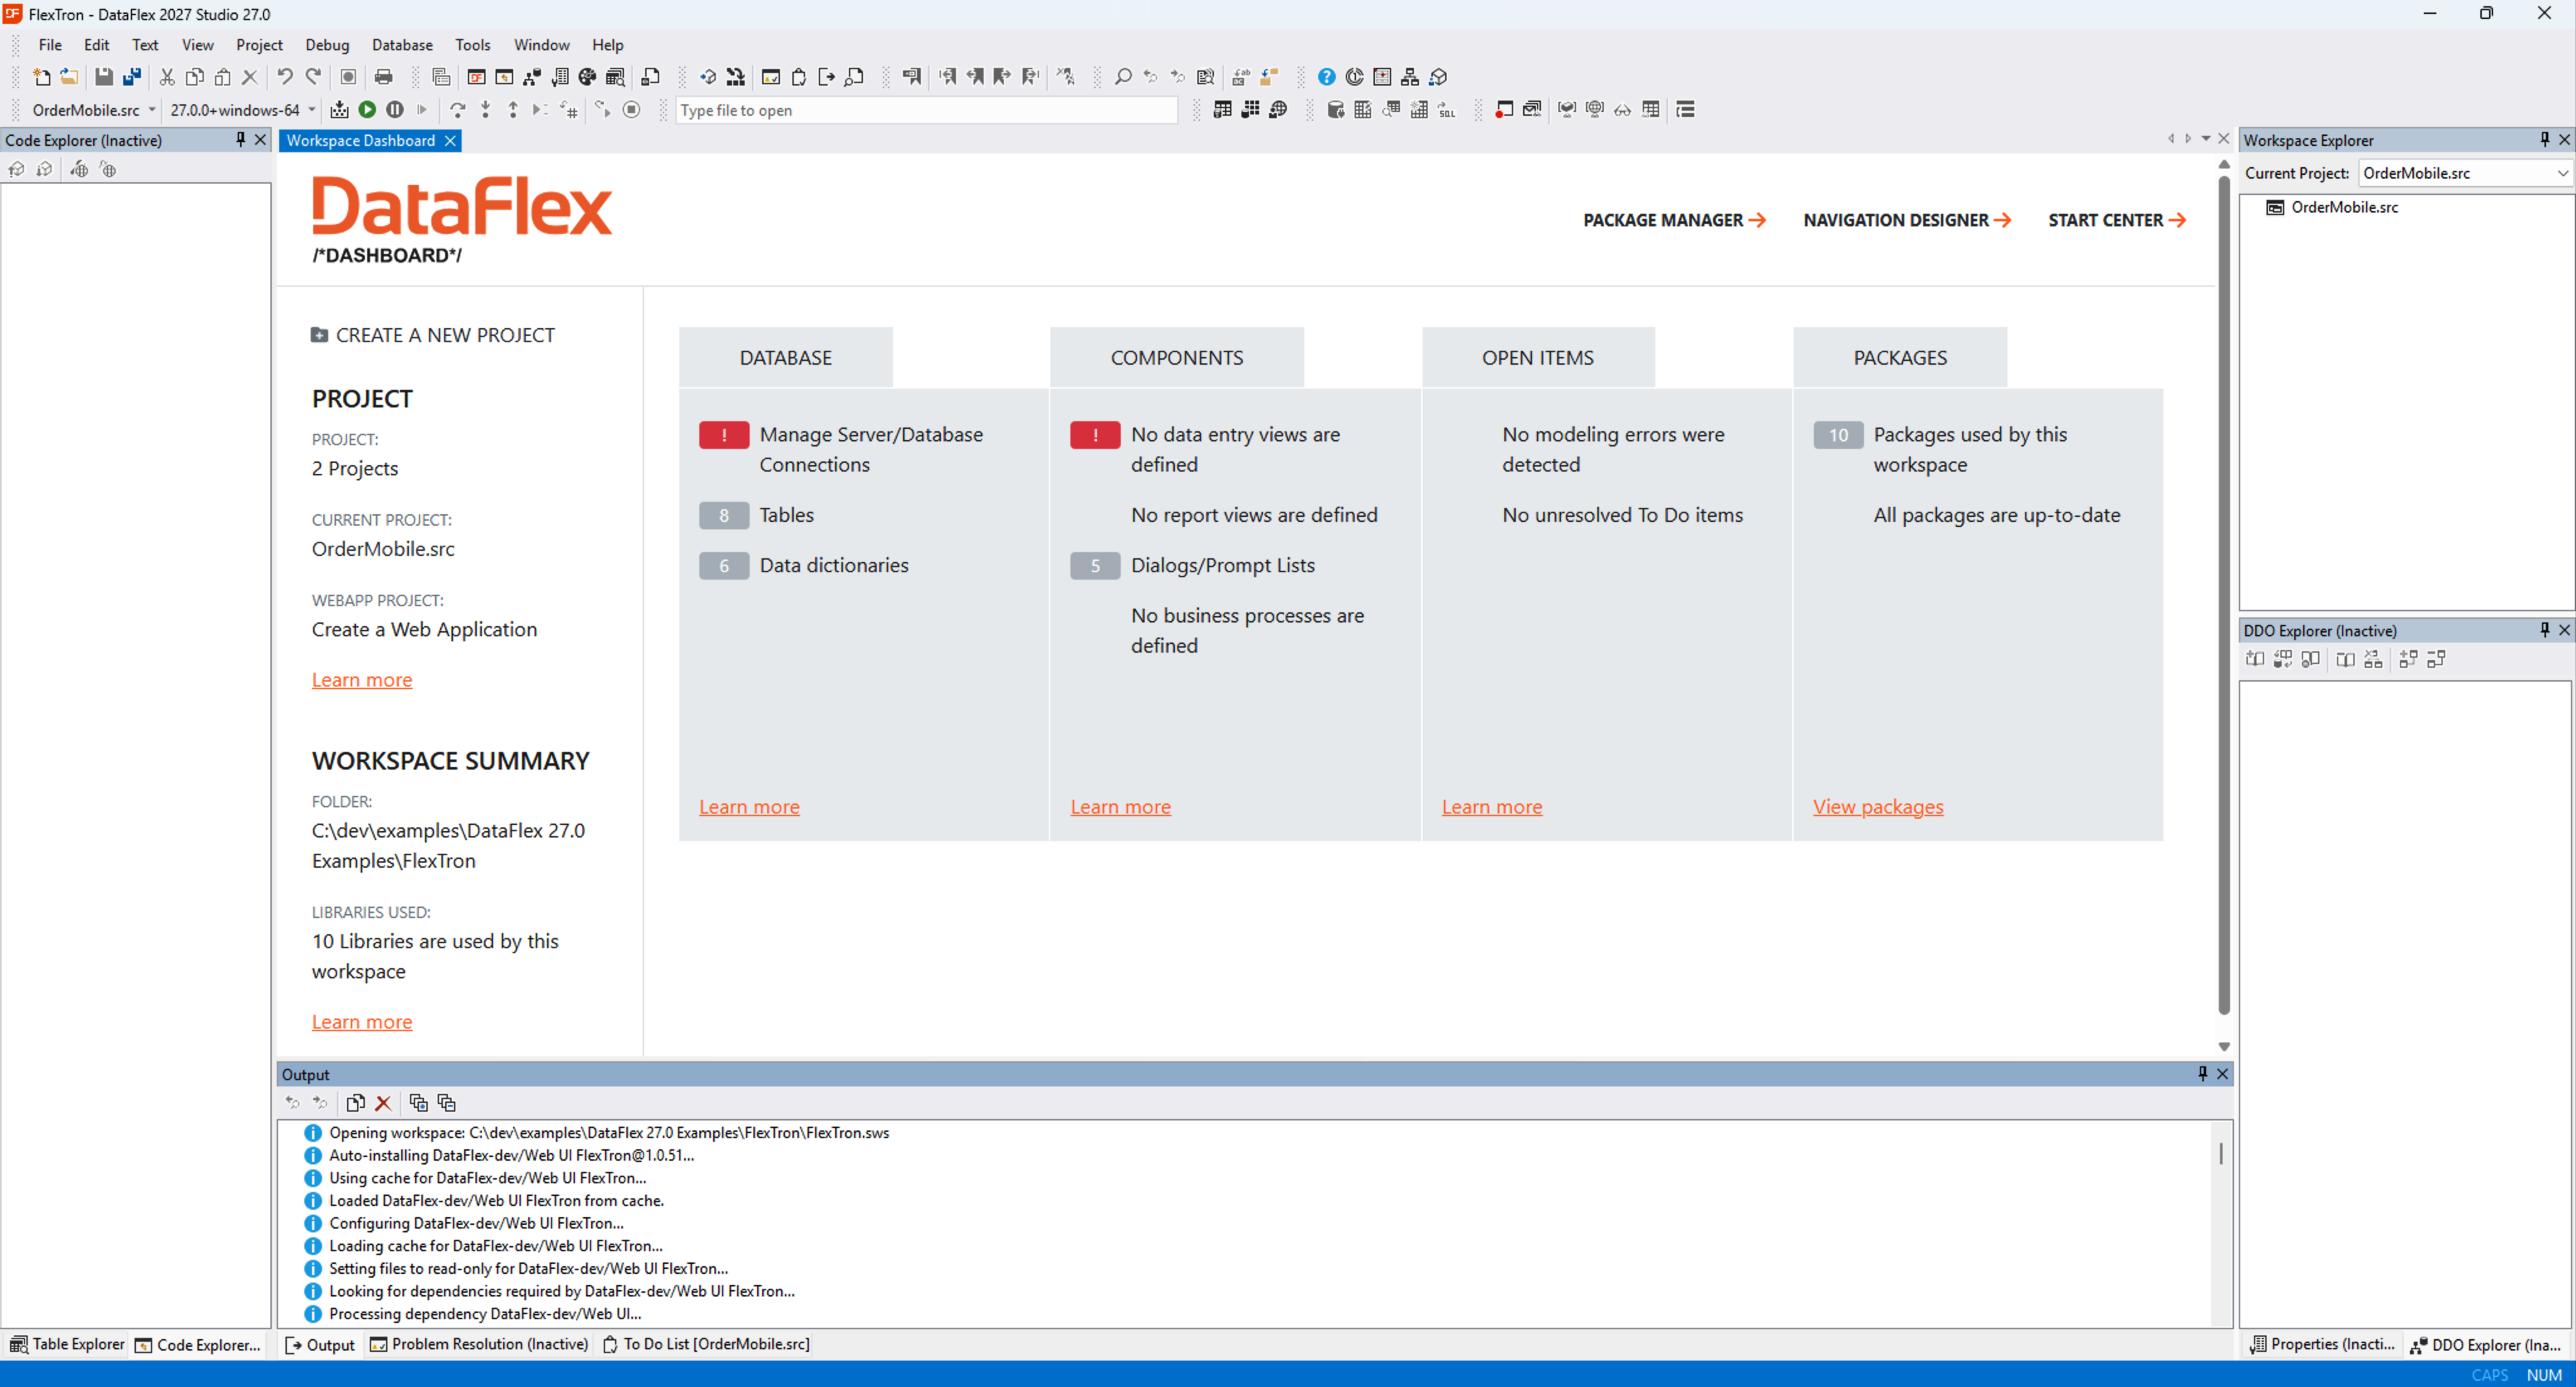Screen dimensions: 2576x1387
Task: Click CREATE A NEW PROJECT
Action: [433, 335]
